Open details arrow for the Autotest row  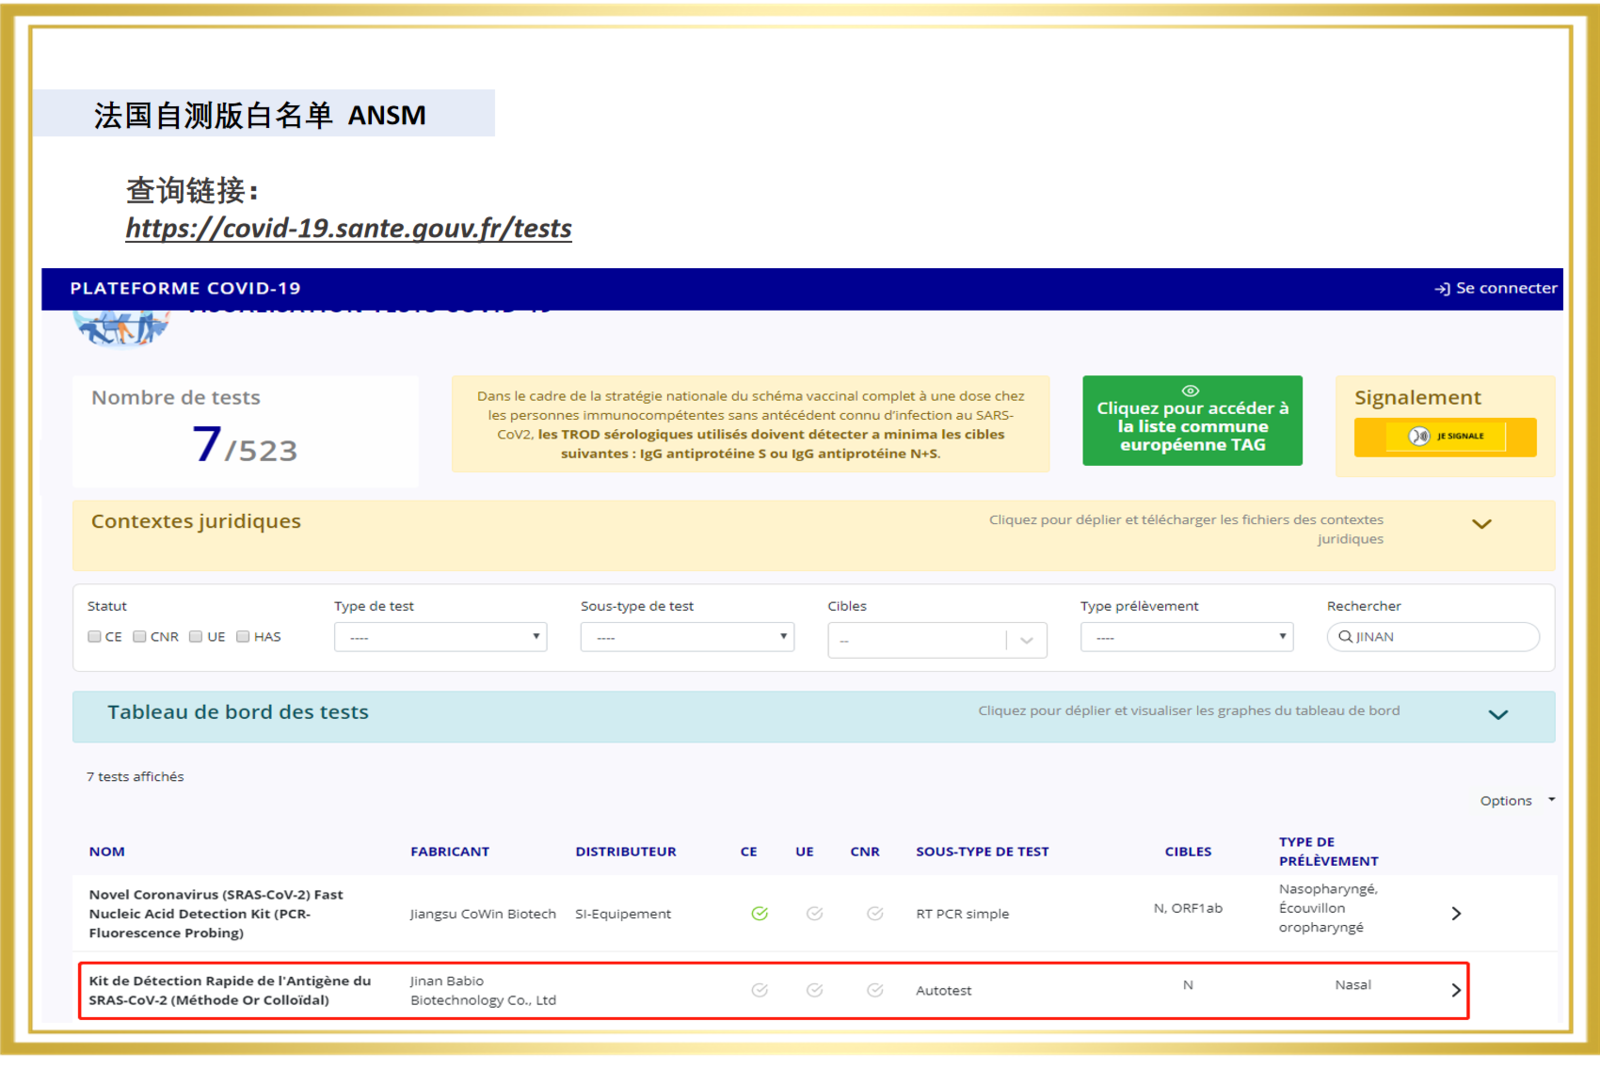1457,990
